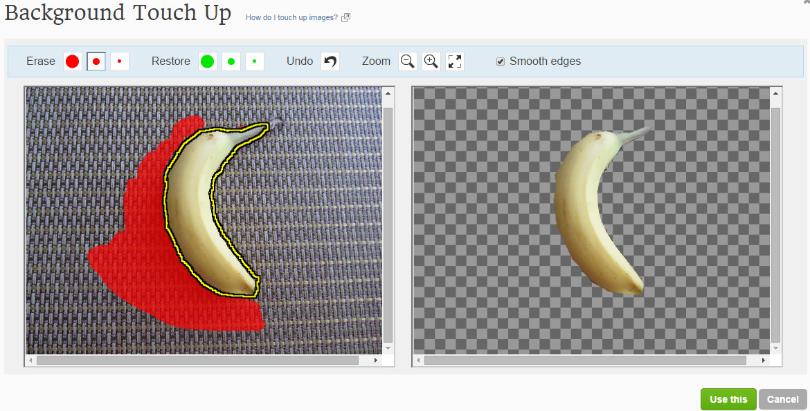Undo the last touch up stroke

330,61
